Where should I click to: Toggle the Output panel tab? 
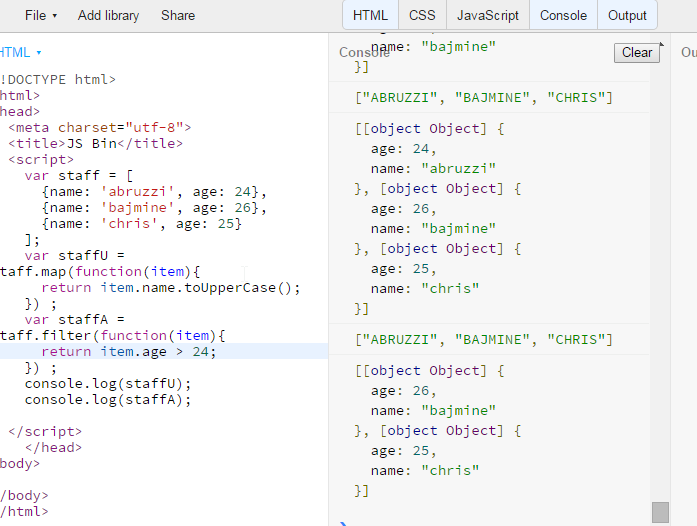click(x=627, y=16)
